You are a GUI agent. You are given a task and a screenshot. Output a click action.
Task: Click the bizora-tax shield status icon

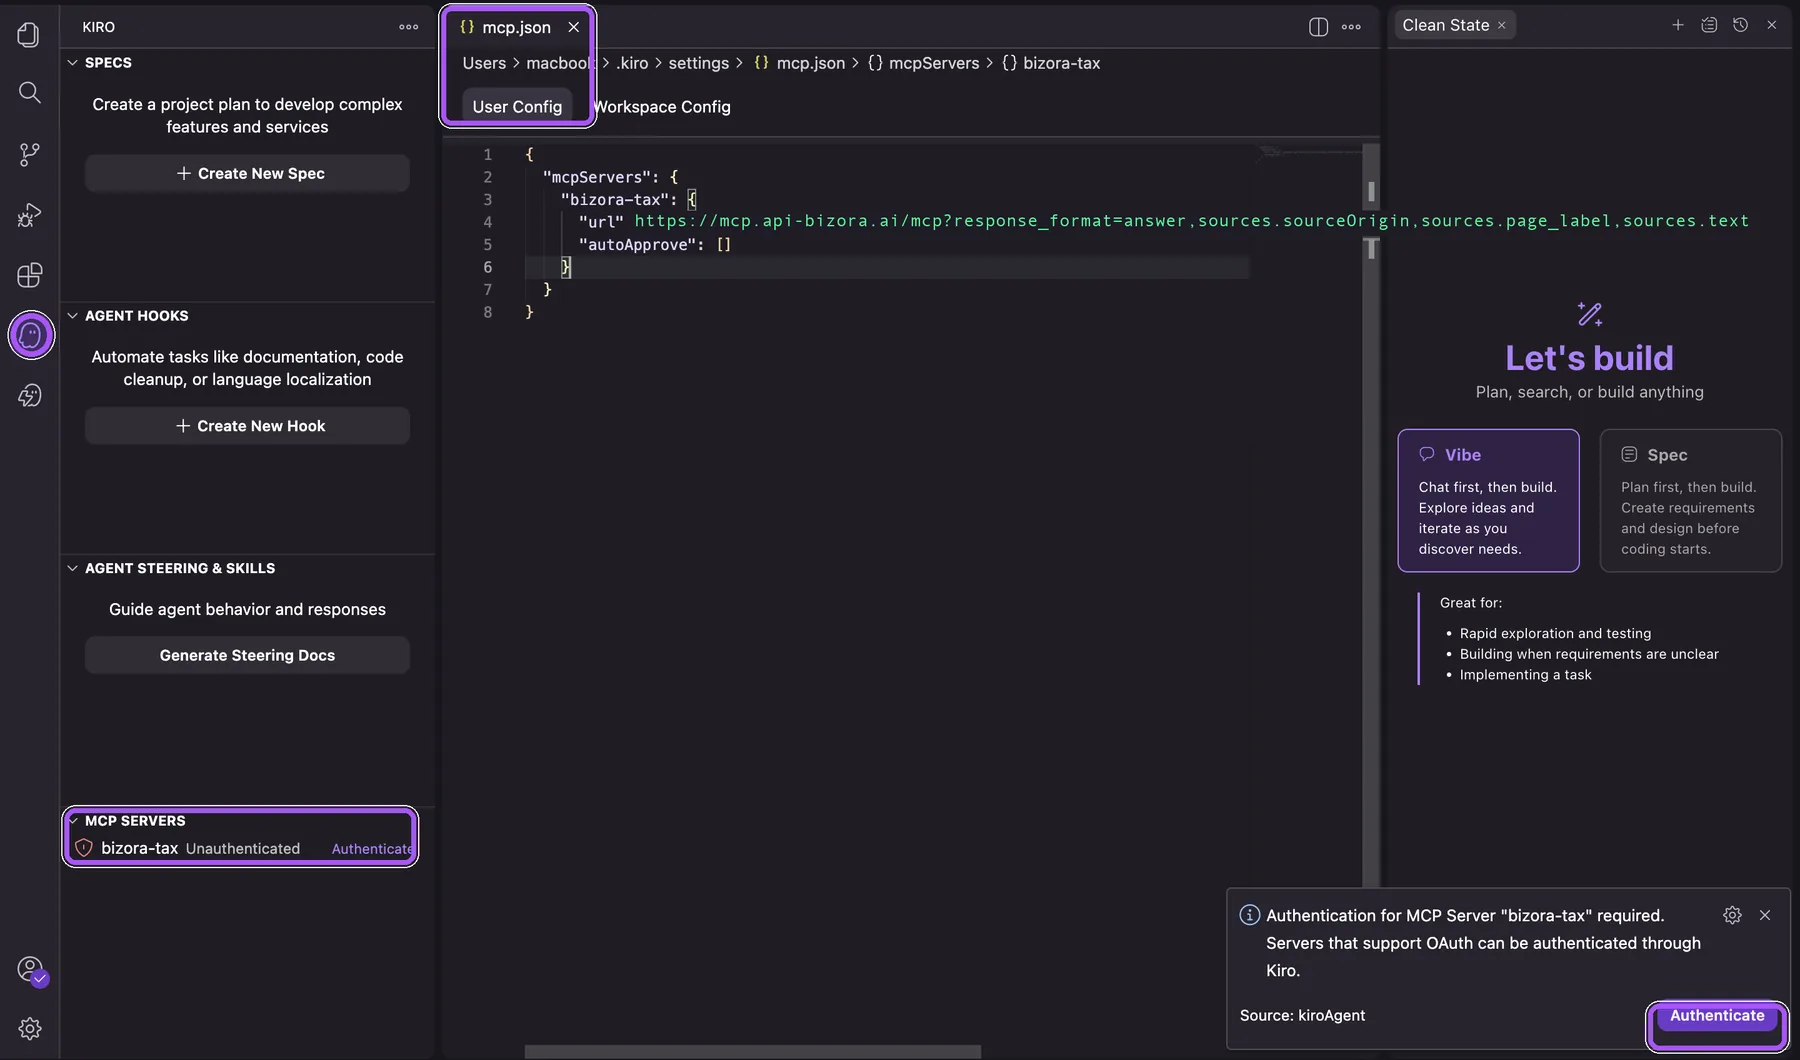tap(84, 848)
